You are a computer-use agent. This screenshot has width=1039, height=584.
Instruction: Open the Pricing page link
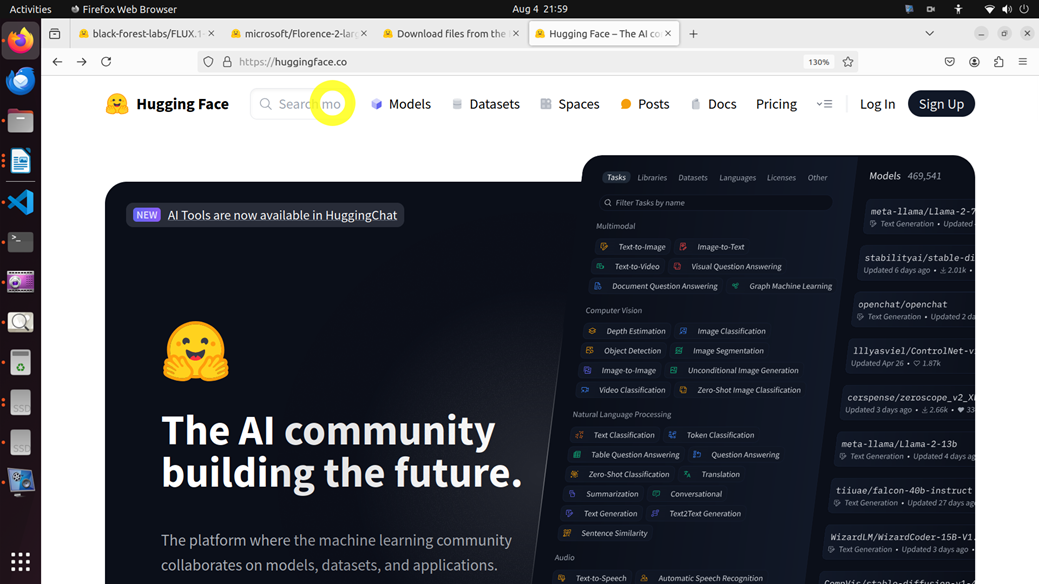tap(776, 104)
